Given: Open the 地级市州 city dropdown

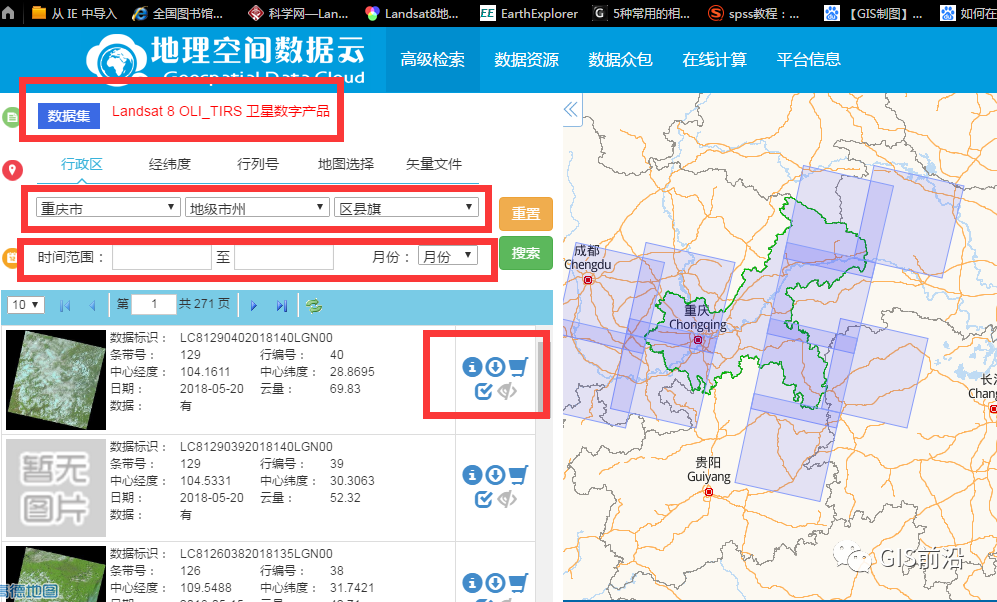Looking at the screenshot, I should (x=257, y=208).
